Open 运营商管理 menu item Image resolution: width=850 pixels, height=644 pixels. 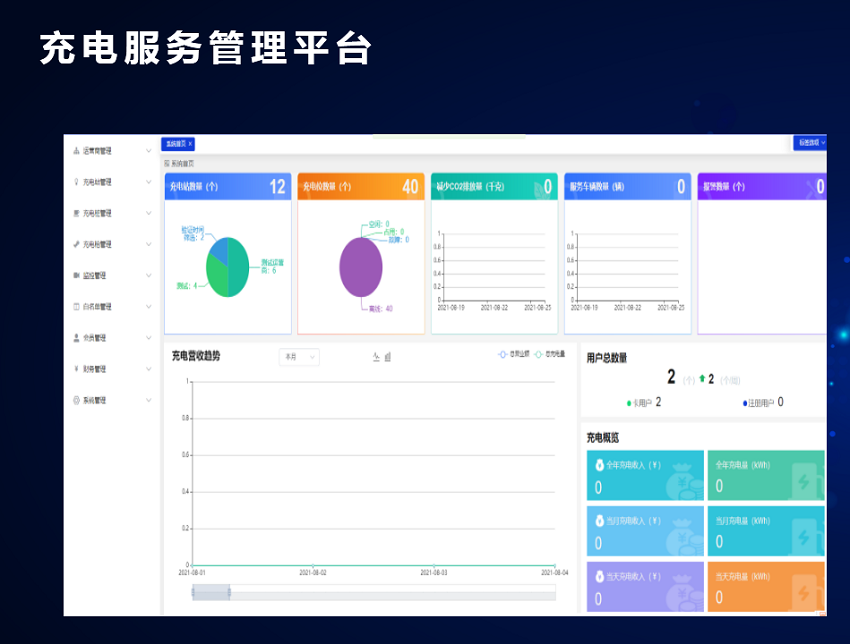pyautogui.click(x=113, y=151)
